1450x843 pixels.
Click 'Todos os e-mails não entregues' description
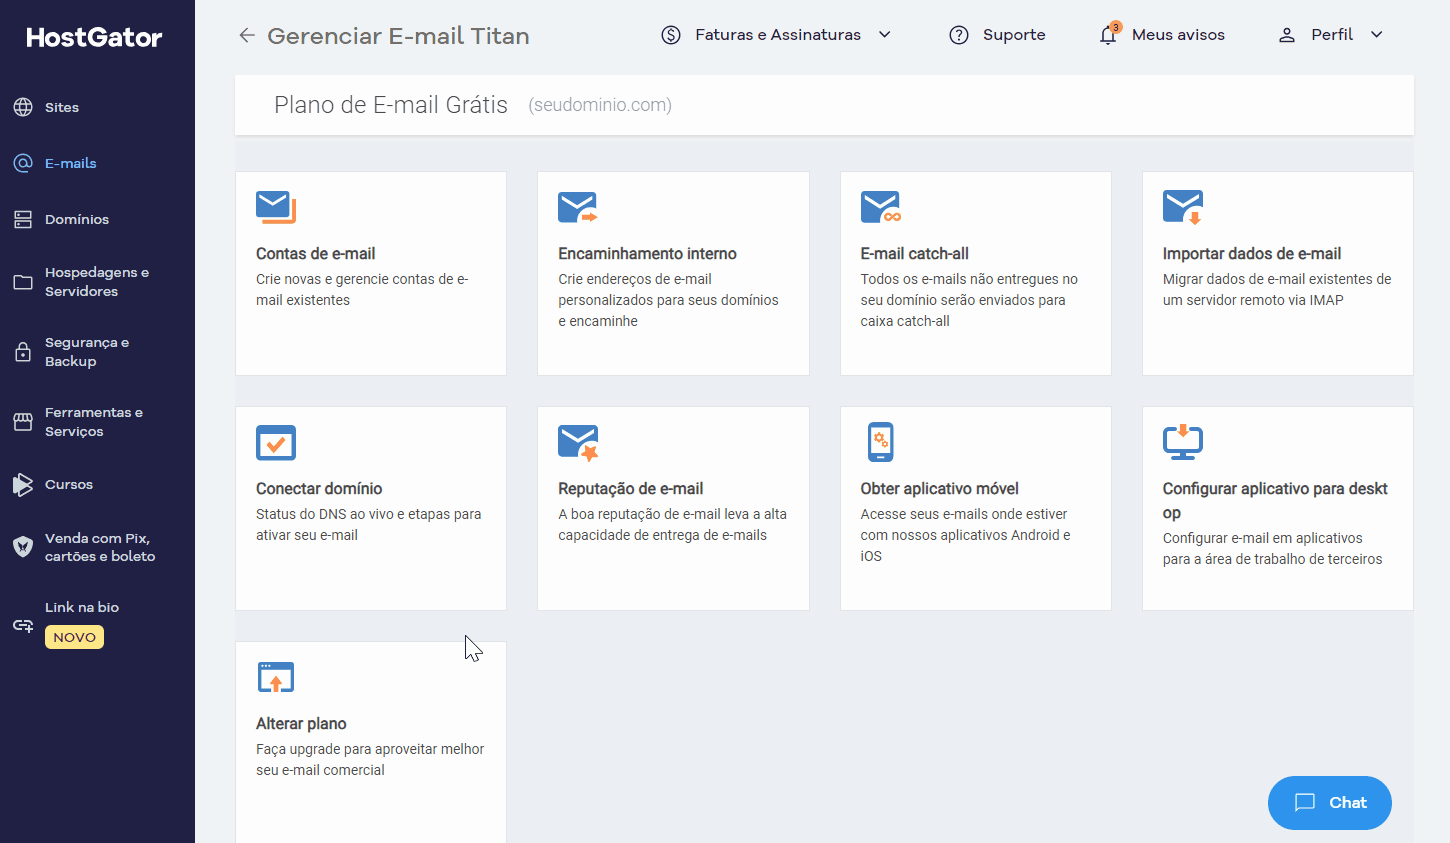pyautogui.click(x=969, y=300)
